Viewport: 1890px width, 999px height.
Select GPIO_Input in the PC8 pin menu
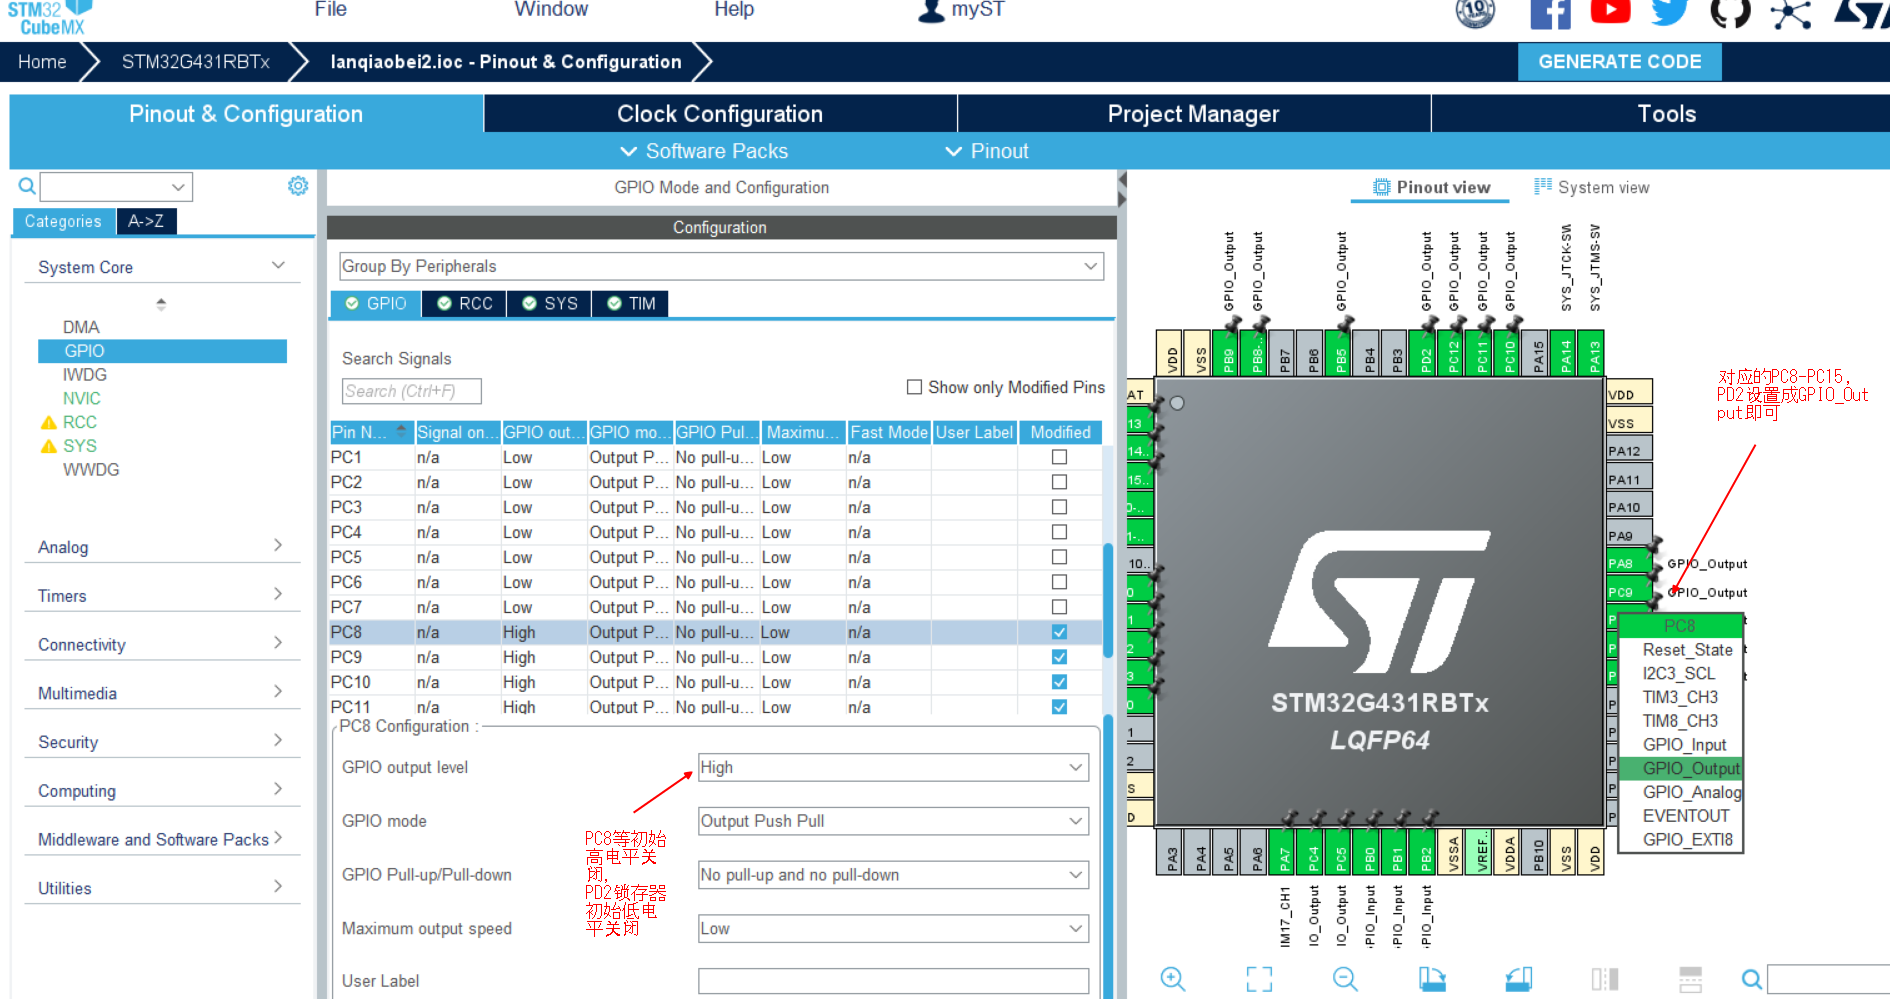pyautogui.click(x=1684, y=744)
